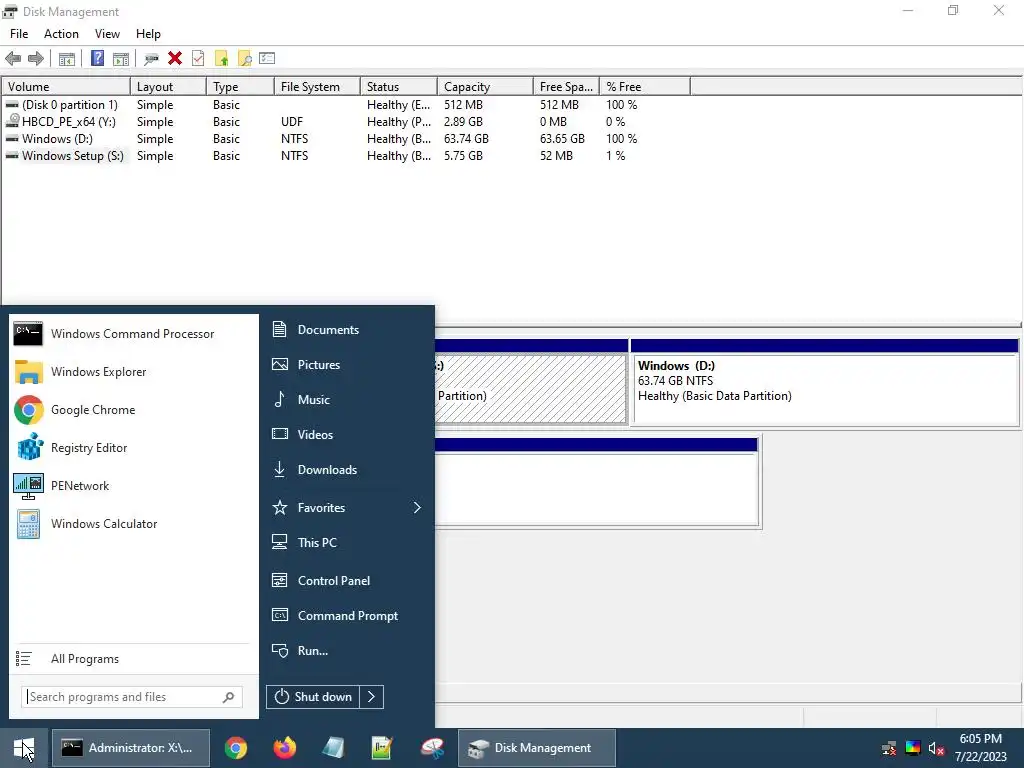Sort by File System column header
Image resolution: width=1024 pixels, height=768 pixels.
click(317, 87)
